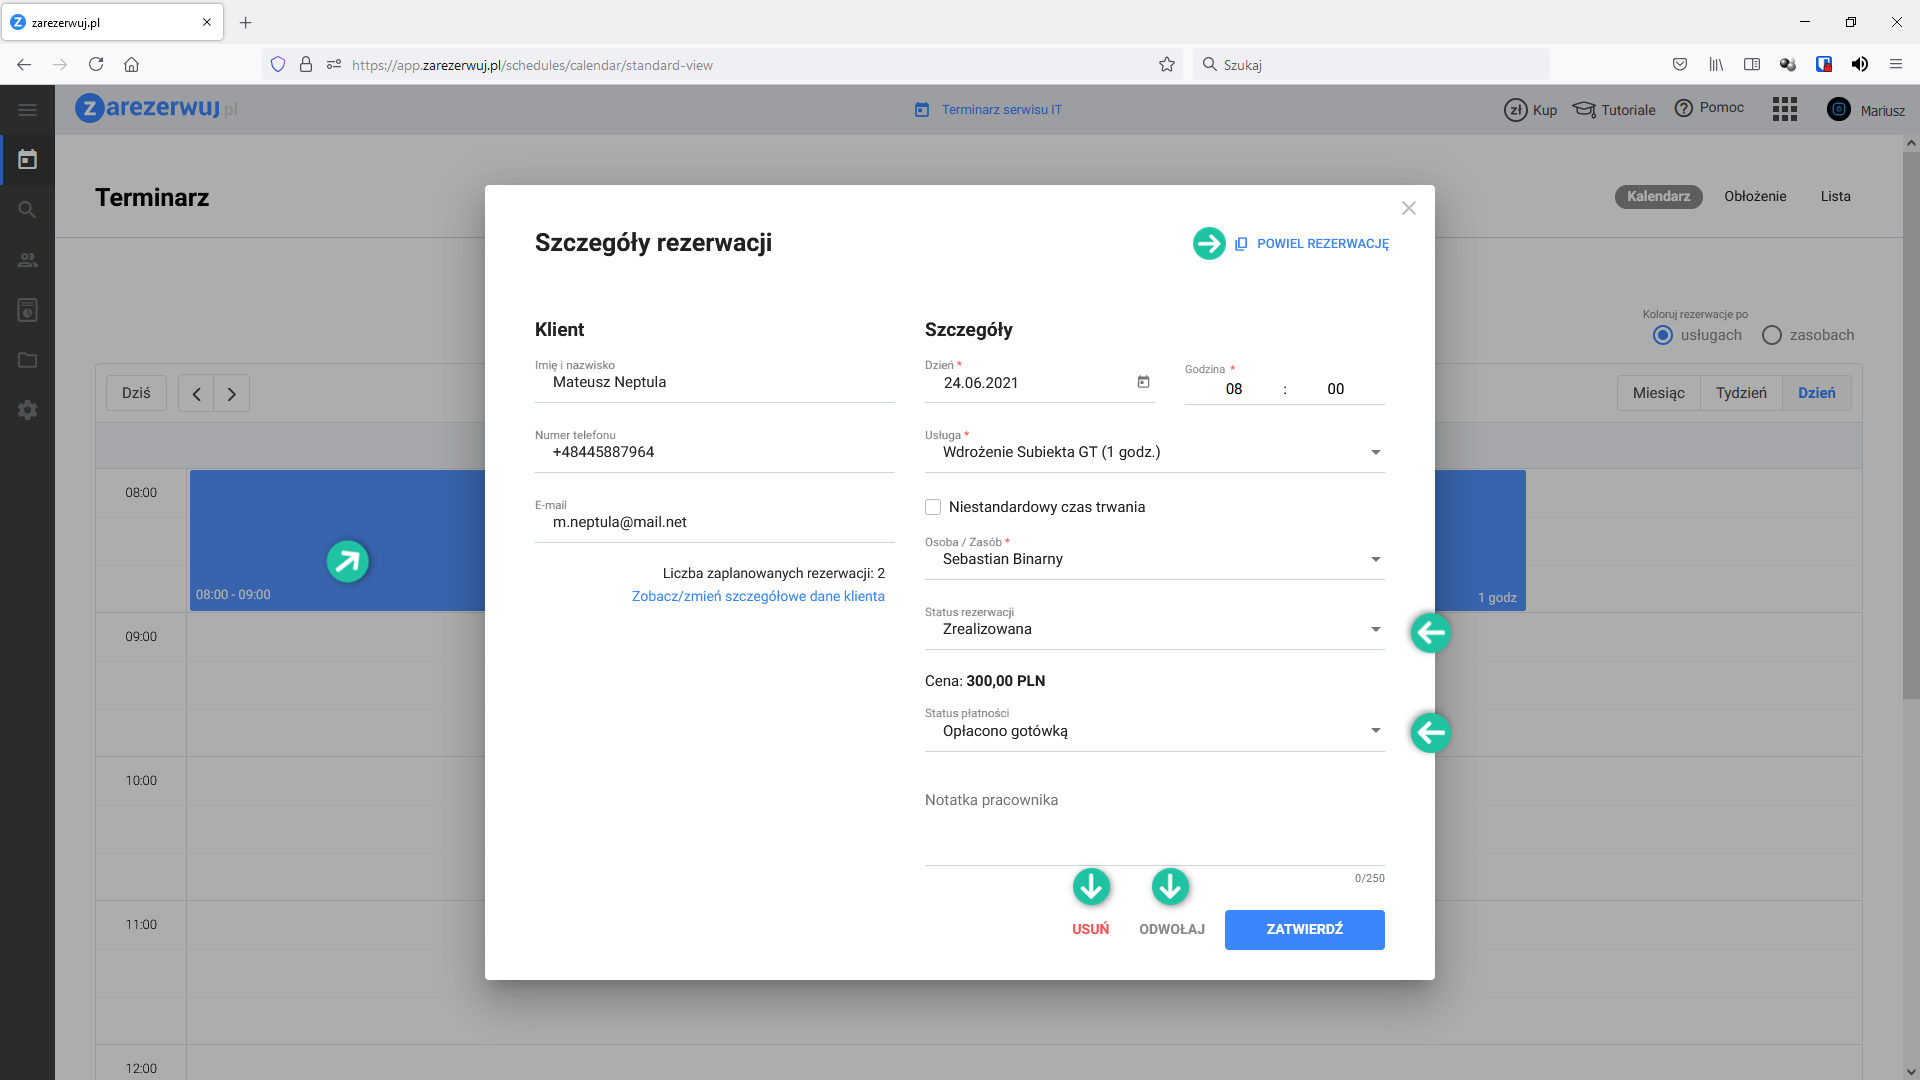Open the browser application menu
Screen dimensions: 1920x1080
point(1896,65)
